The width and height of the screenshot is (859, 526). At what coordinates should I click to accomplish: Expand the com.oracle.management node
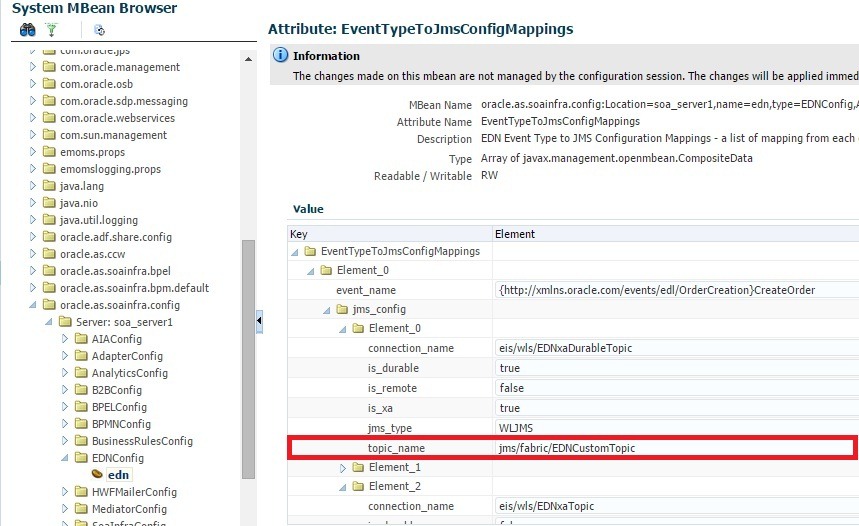(x=33, y=67)
